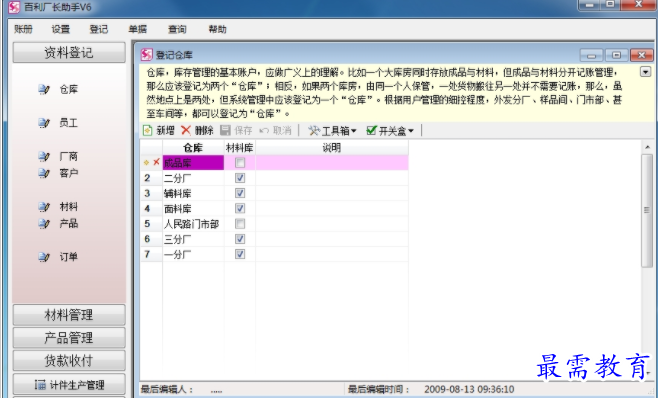Uncheck 材料库 checkbox for 面料库
The width and height of the screenshot is (658, 398).
pos(240,208)
